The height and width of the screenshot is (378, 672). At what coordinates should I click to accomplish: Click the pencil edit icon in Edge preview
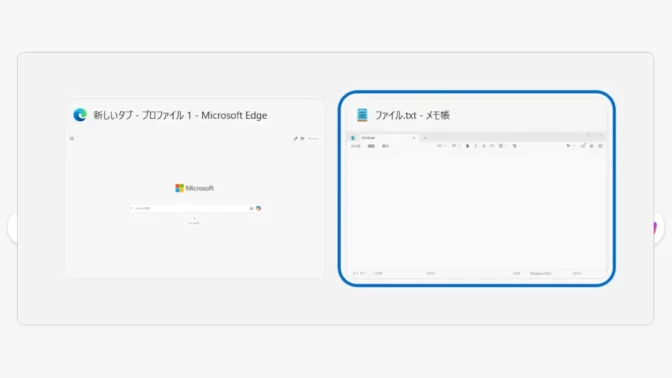point(295,138)
